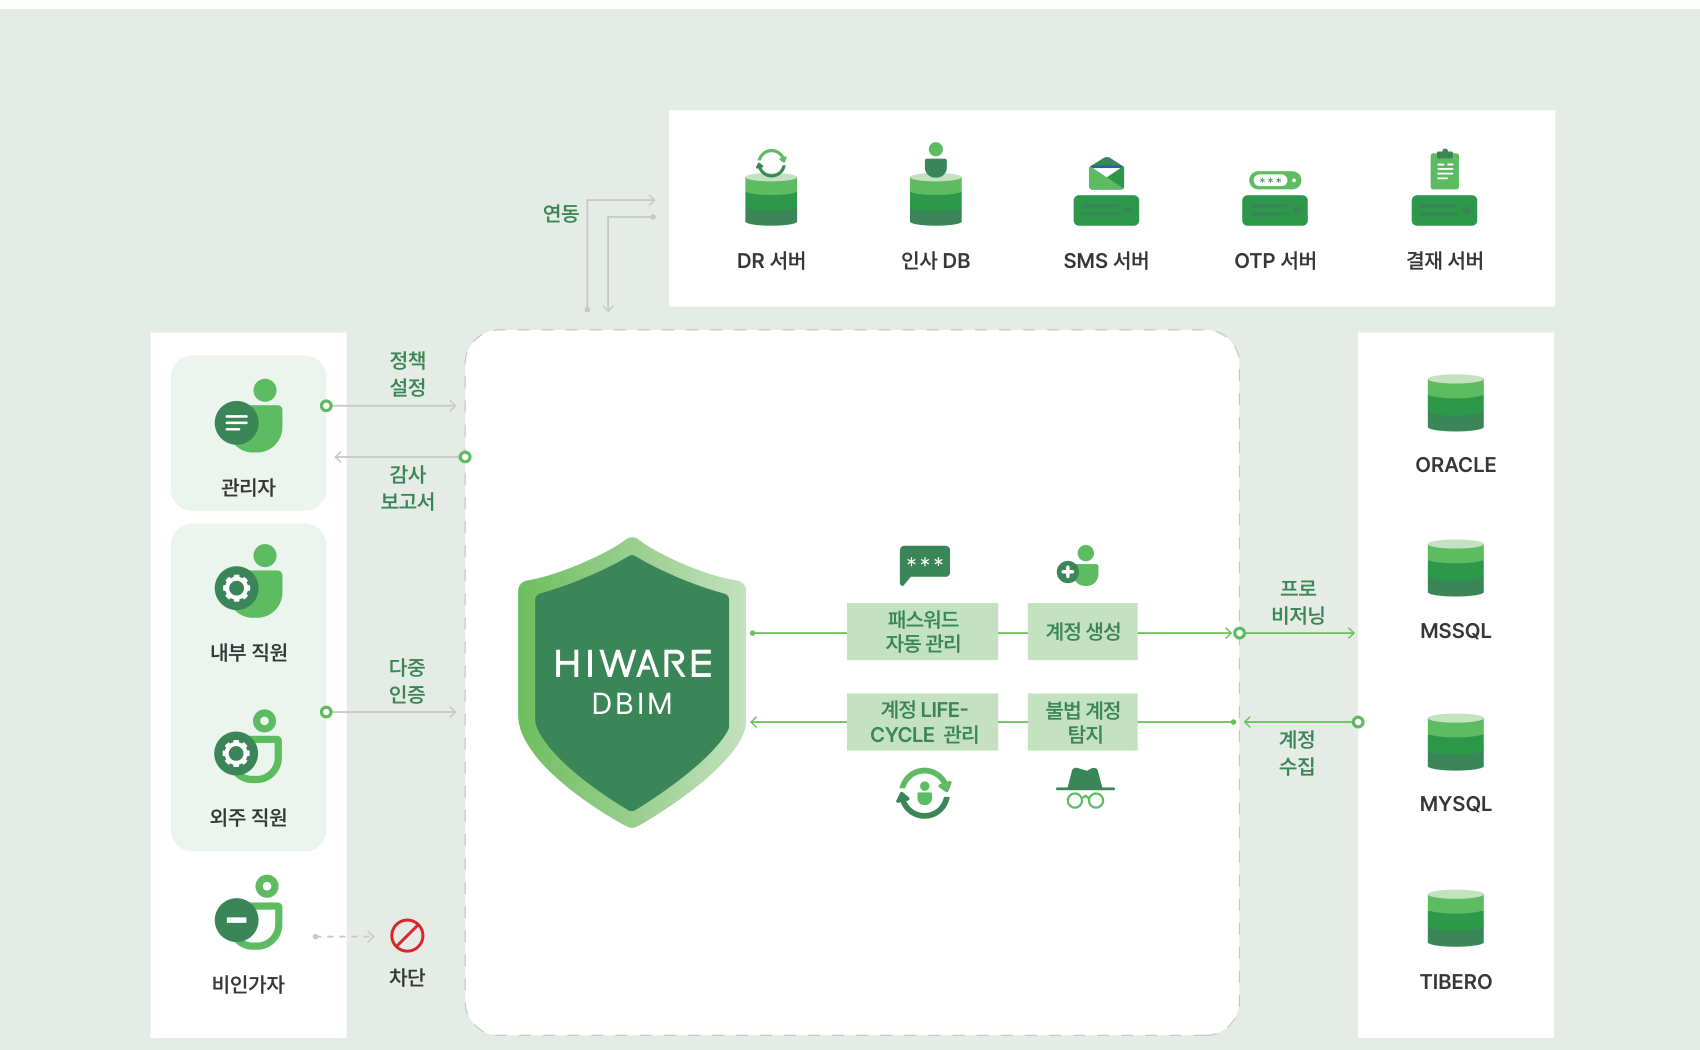Click the 계정 수집 label
This screenshot has width=1700, height=1050.
point(1297,752)
